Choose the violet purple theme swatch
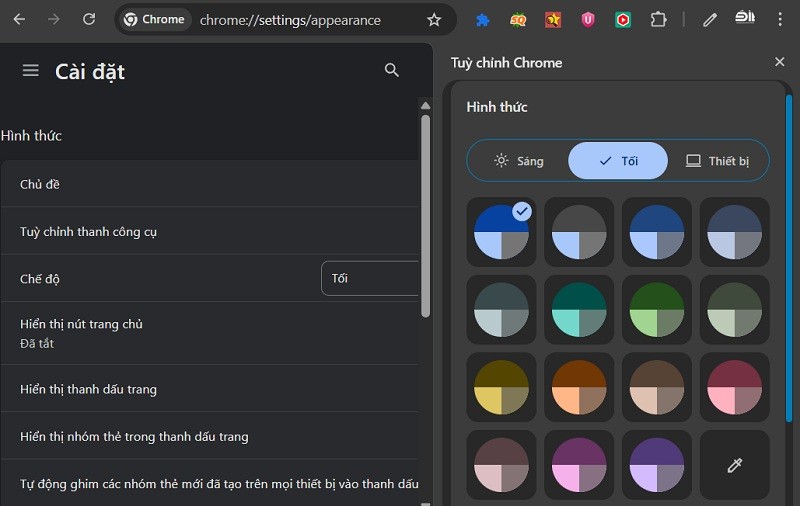800x506 pixels. pyautogui.click(x=657, y=465)
